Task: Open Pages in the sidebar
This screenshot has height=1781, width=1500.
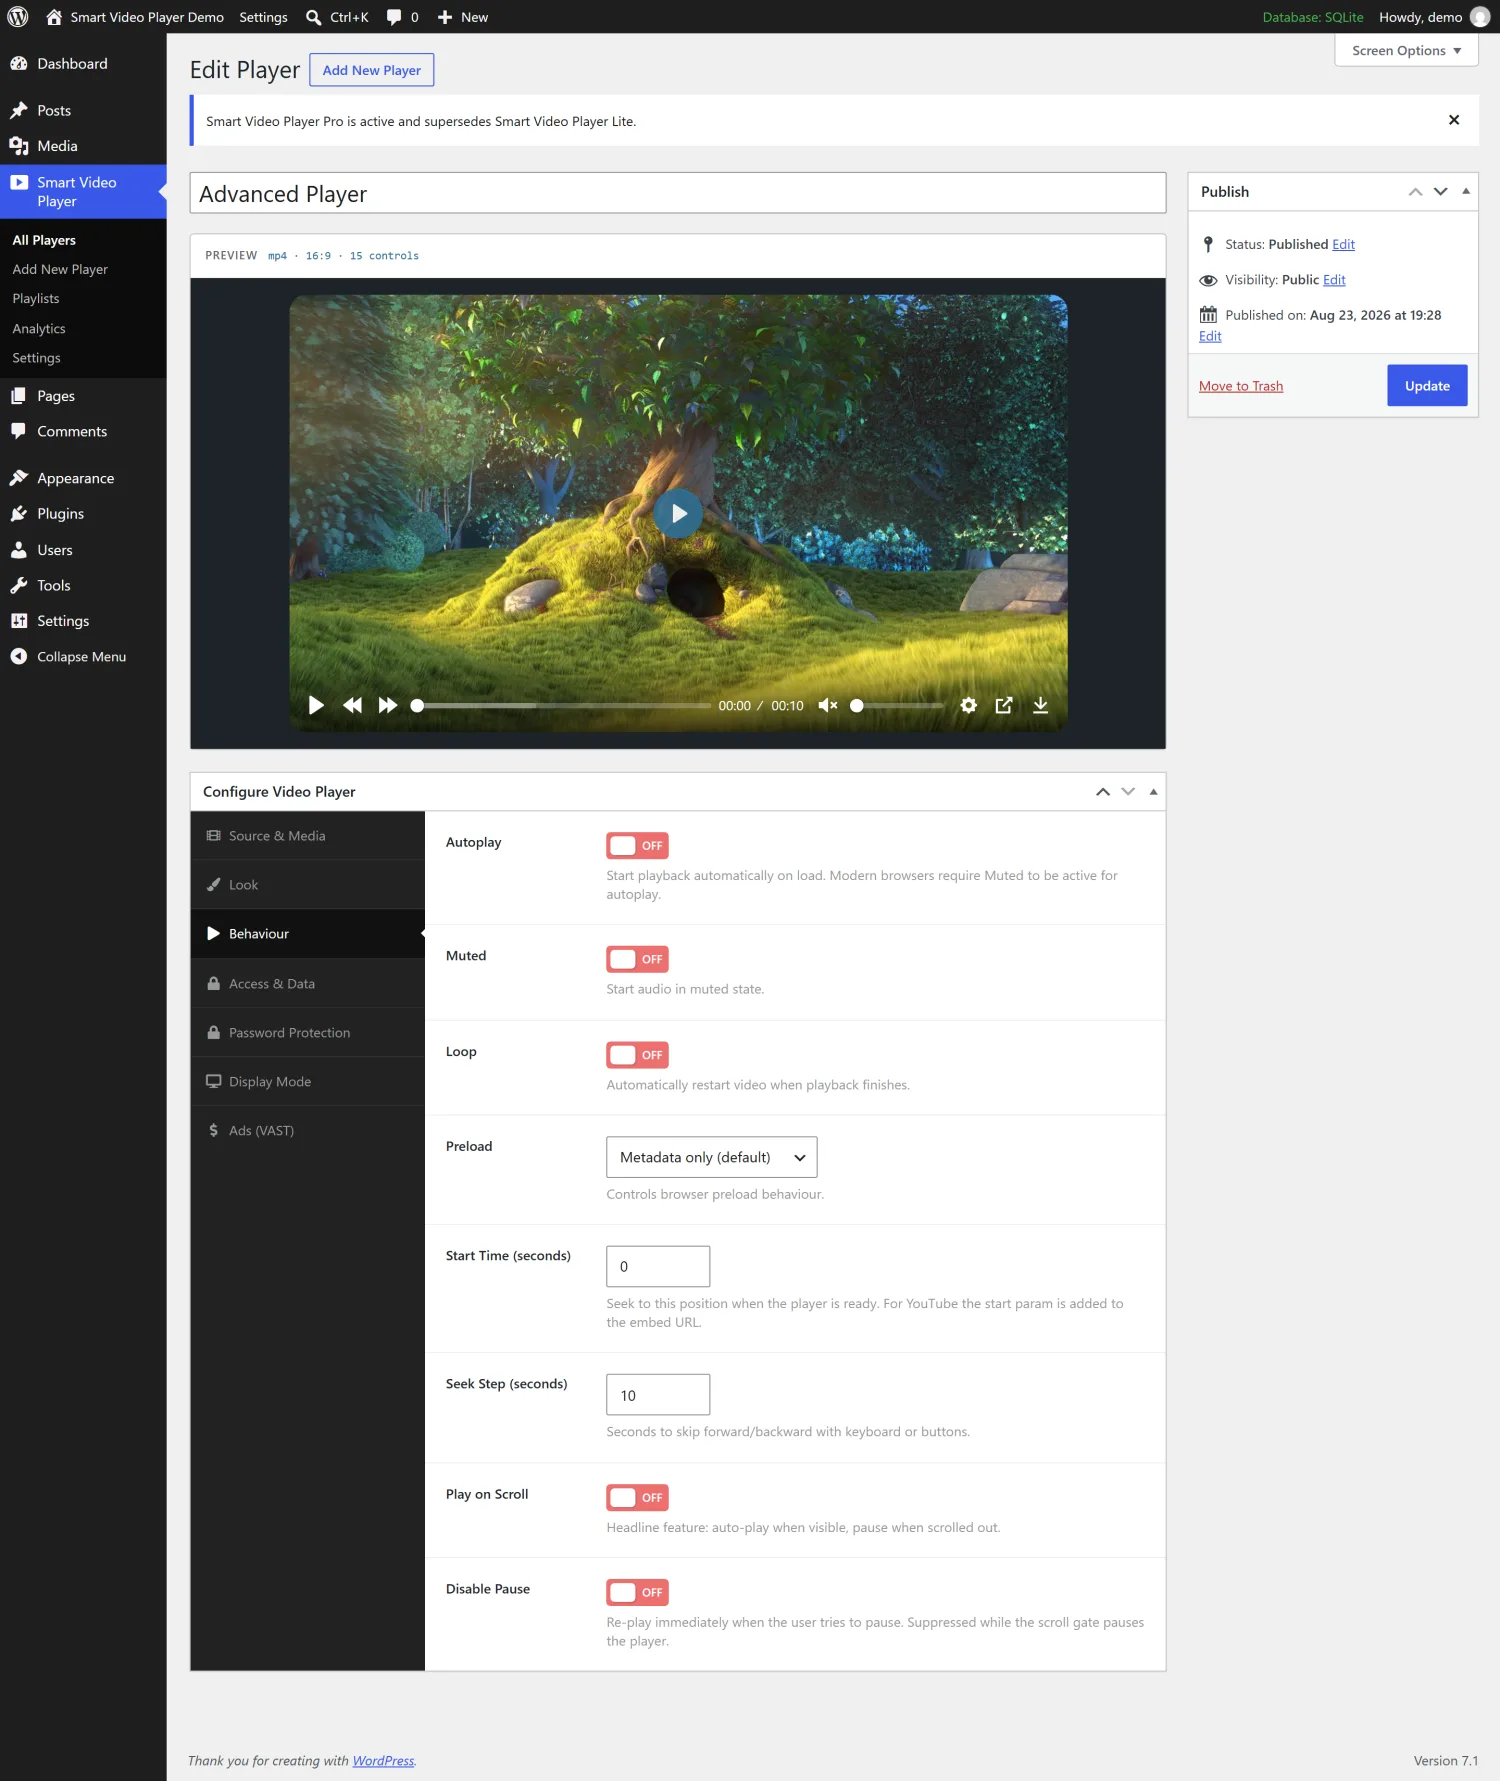Action: pos(56,396)
